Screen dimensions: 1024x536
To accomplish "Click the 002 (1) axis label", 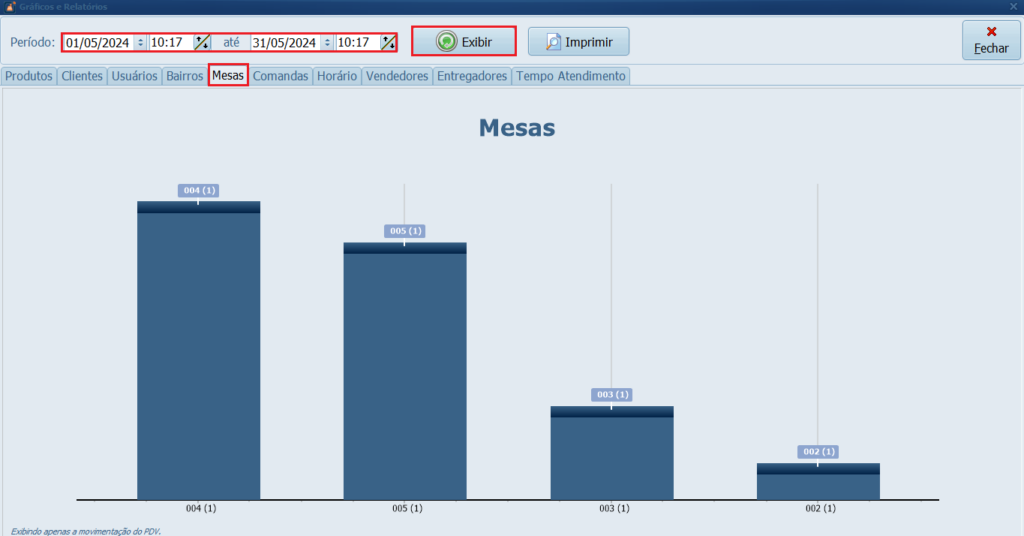I will (820, 508).
